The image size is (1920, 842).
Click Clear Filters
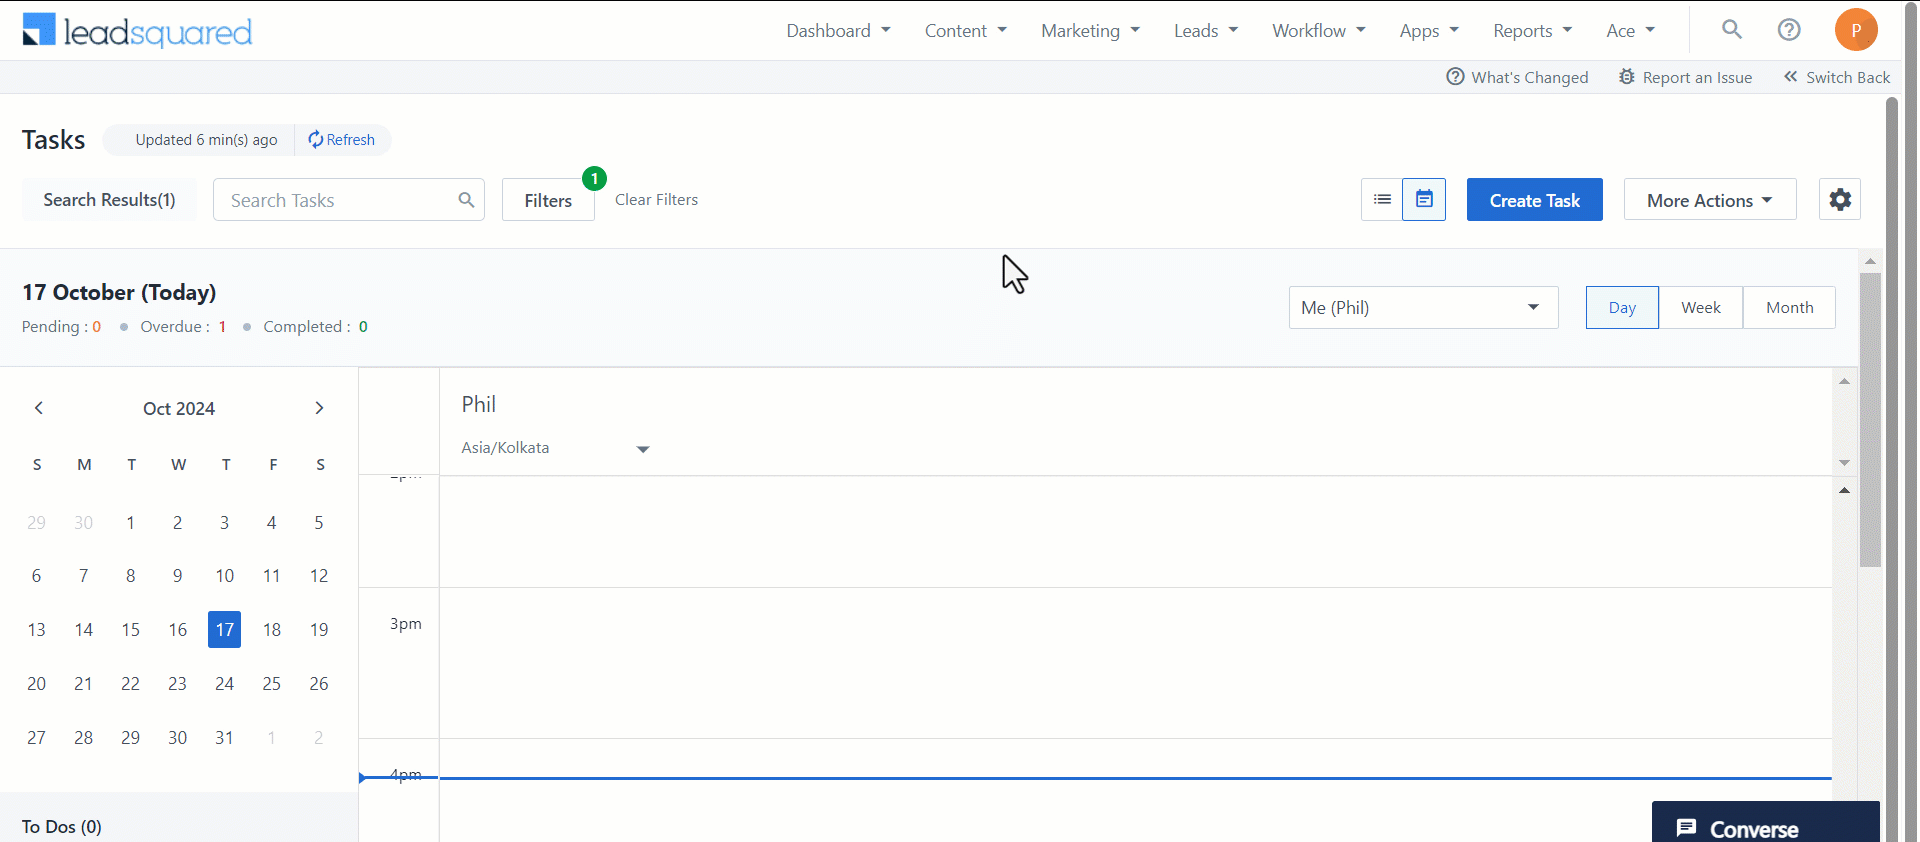point(656,200)
